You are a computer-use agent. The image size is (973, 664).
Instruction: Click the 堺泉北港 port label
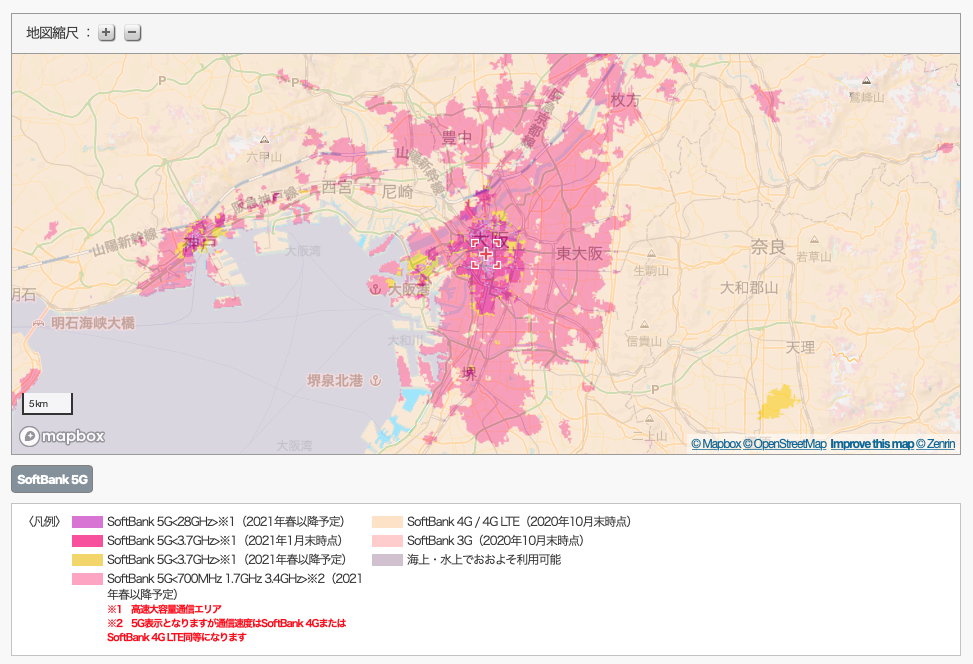coord(335,380)
